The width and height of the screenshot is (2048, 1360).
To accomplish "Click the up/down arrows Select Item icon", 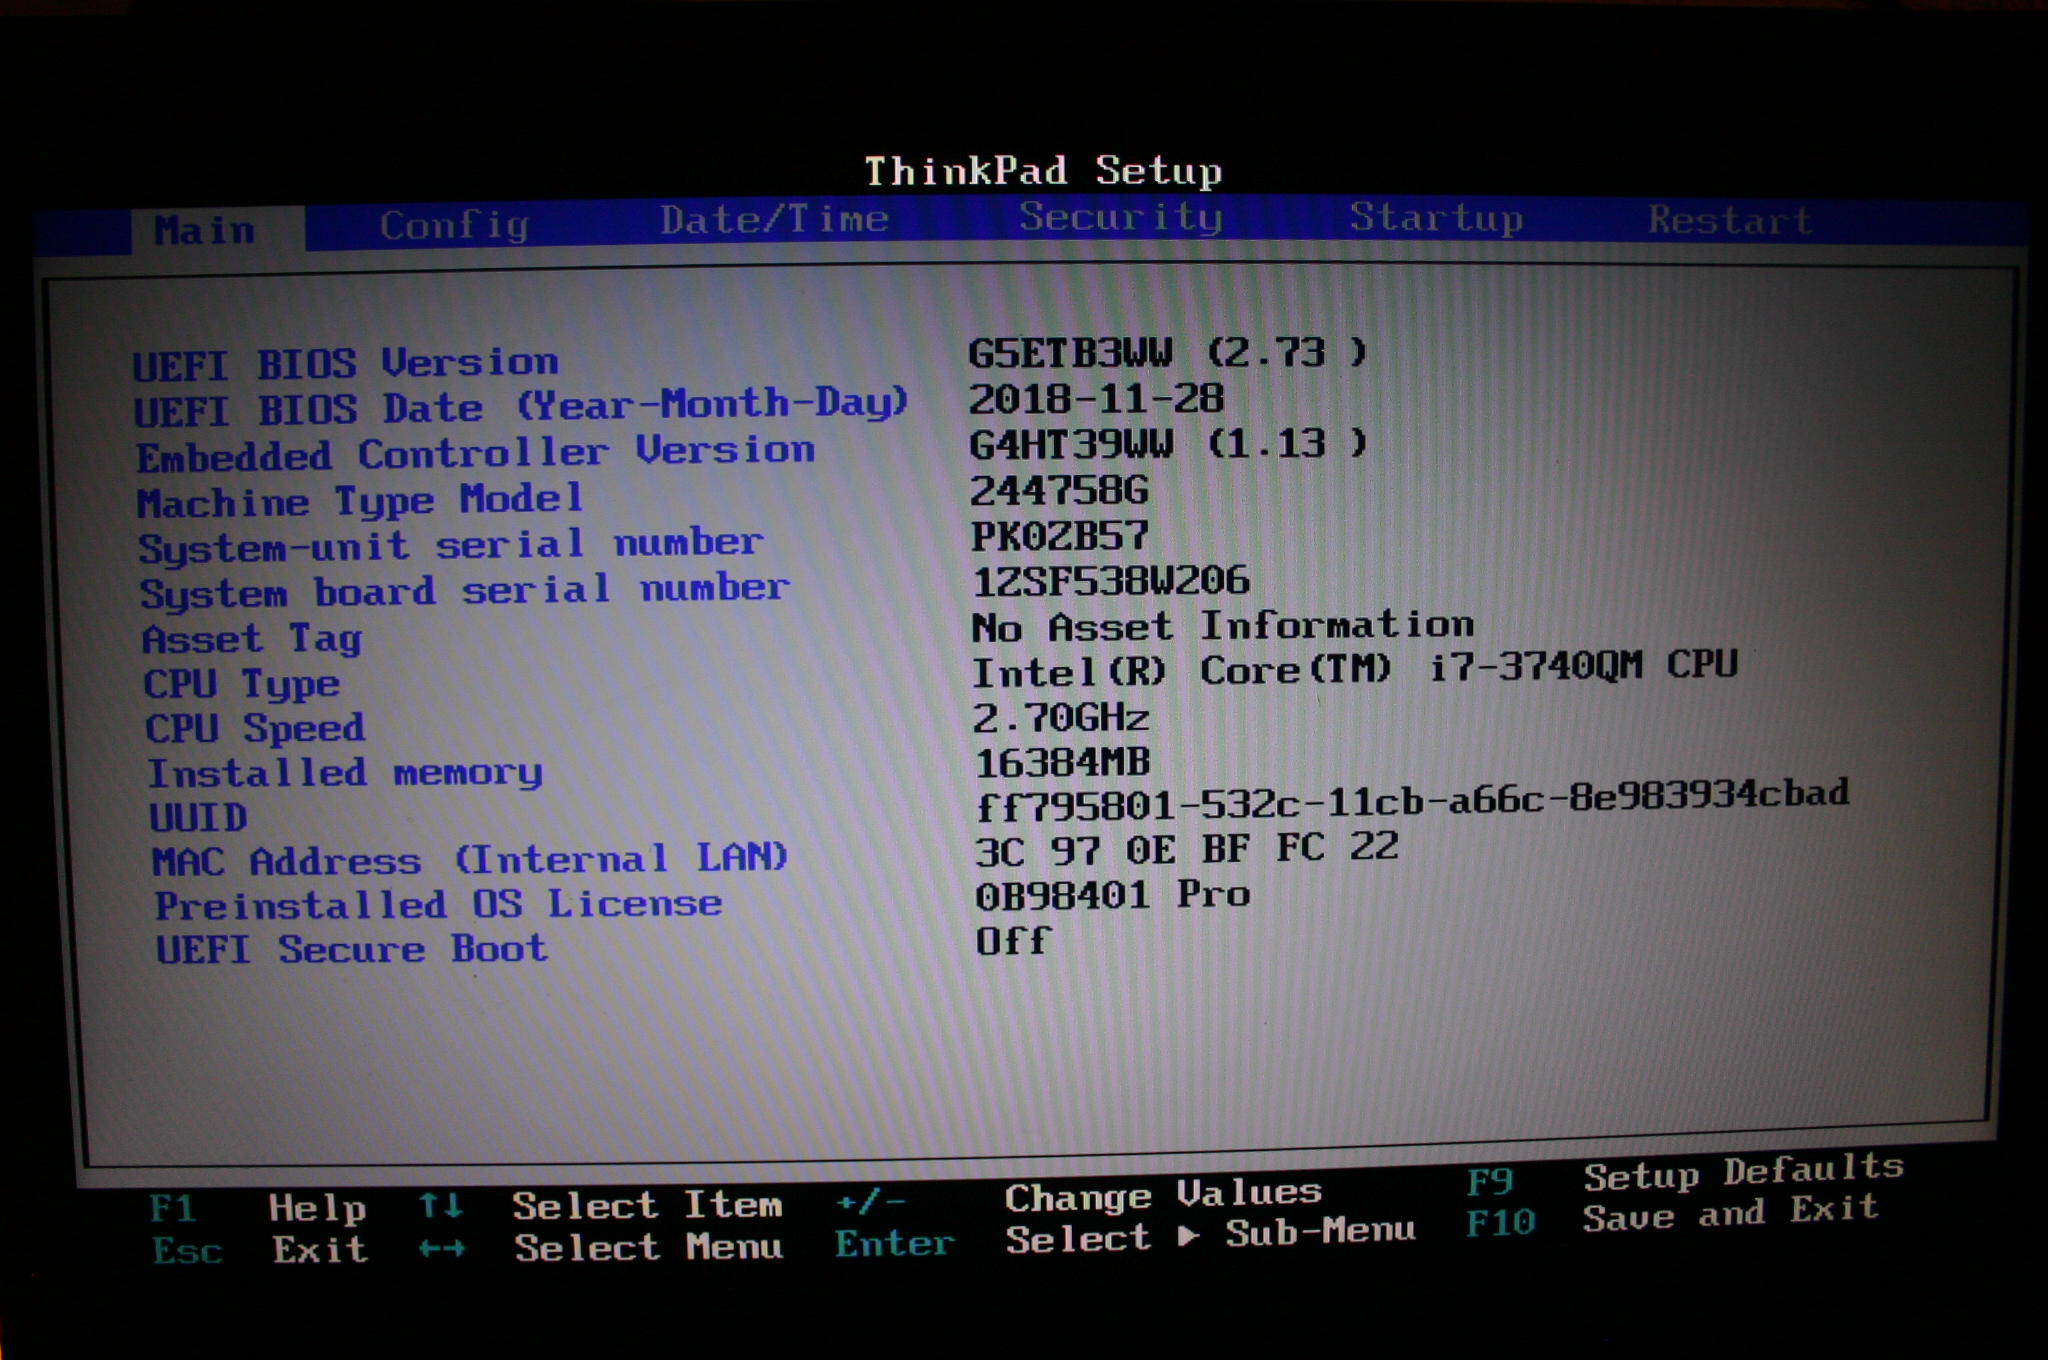I will (440, 1205).
